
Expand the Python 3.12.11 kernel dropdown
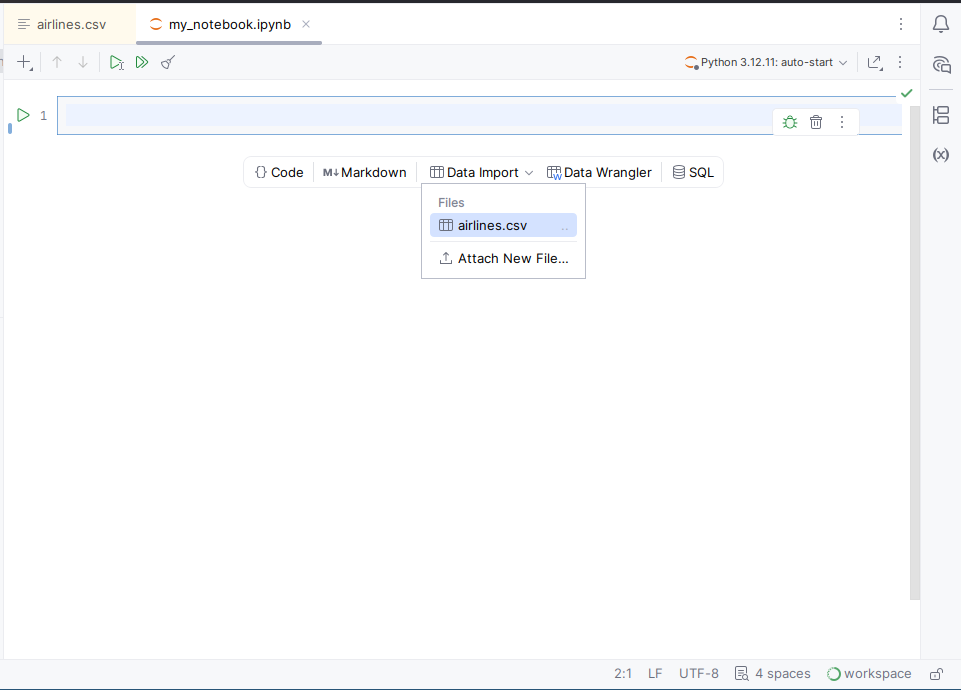[x=766, y=62]
